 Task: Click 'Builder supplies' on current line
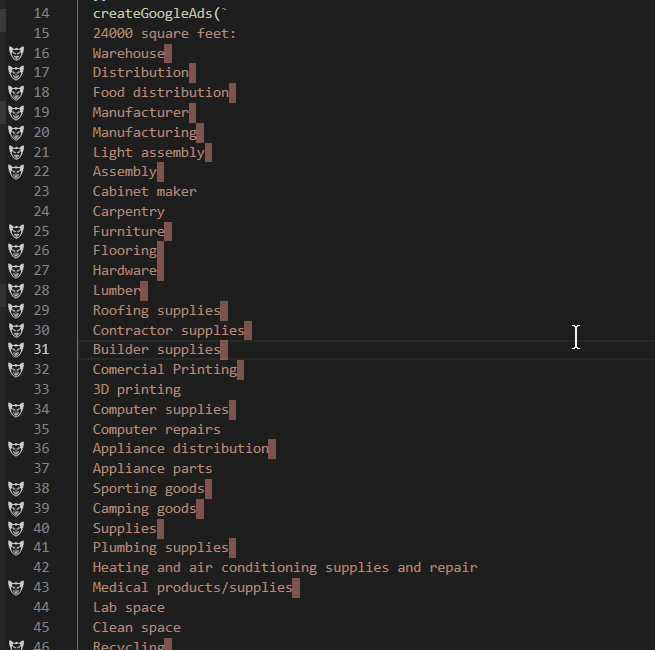point(157,350)
